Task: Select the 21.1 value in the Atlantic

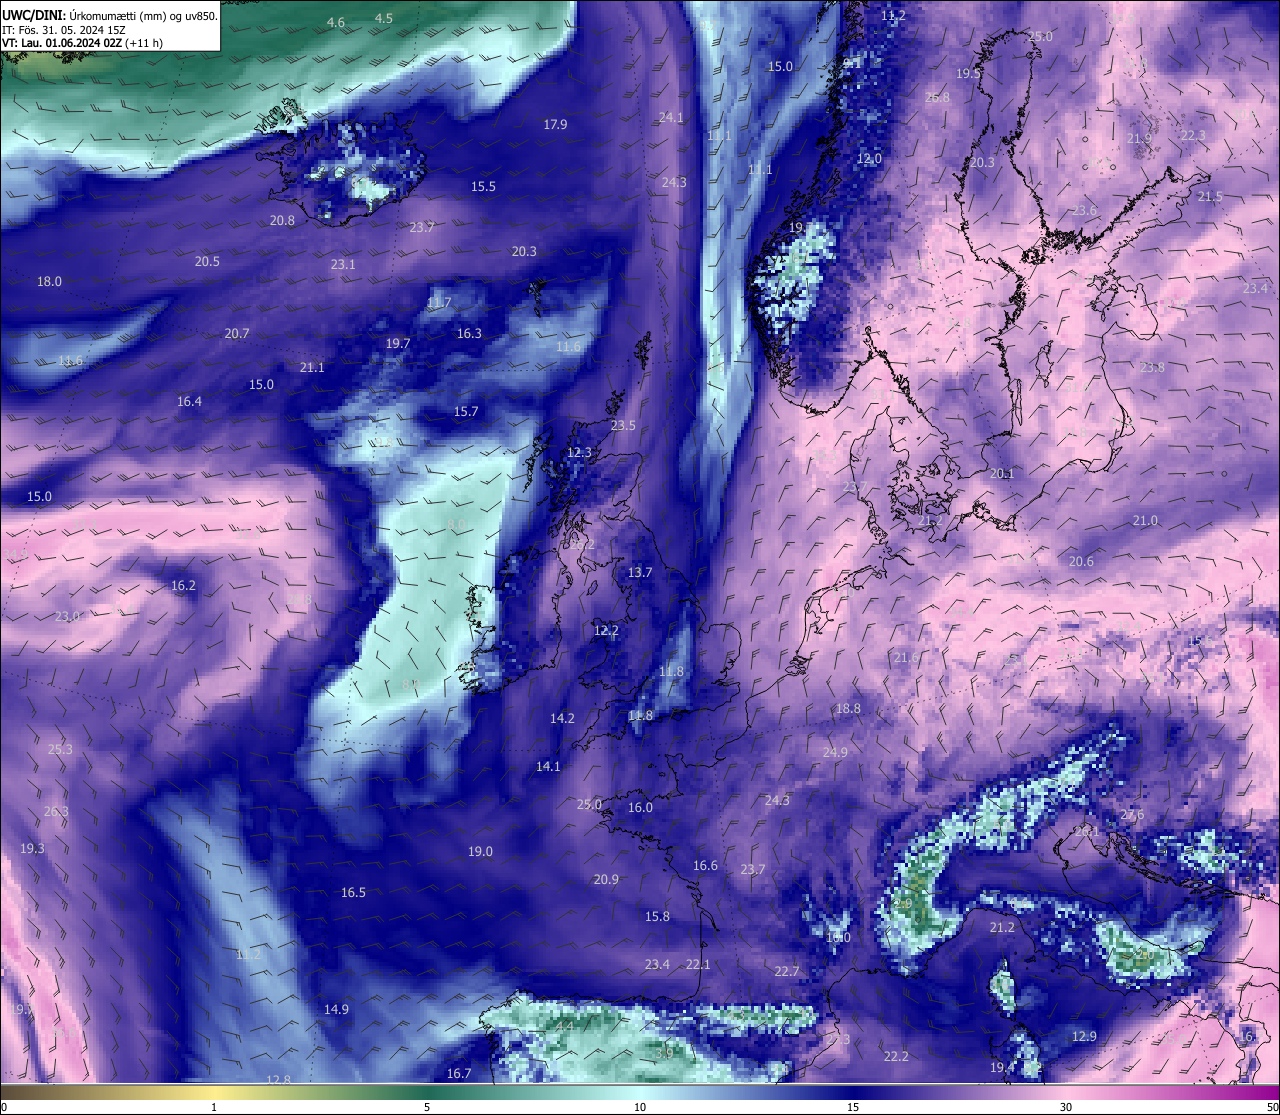Action: pos(312,367)
